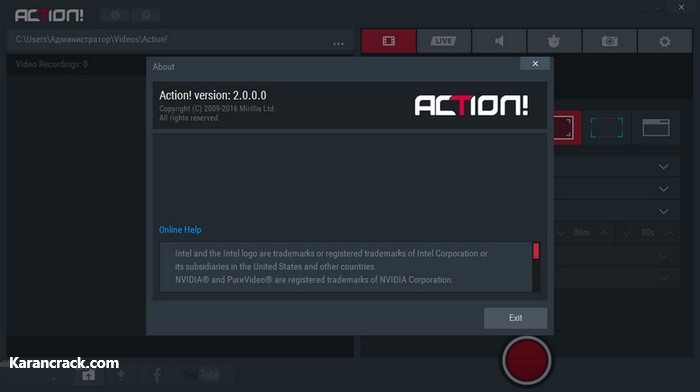Select the red fullscreen recording mode icon
Screen dimensions: 700x392
tap(567, 128)
